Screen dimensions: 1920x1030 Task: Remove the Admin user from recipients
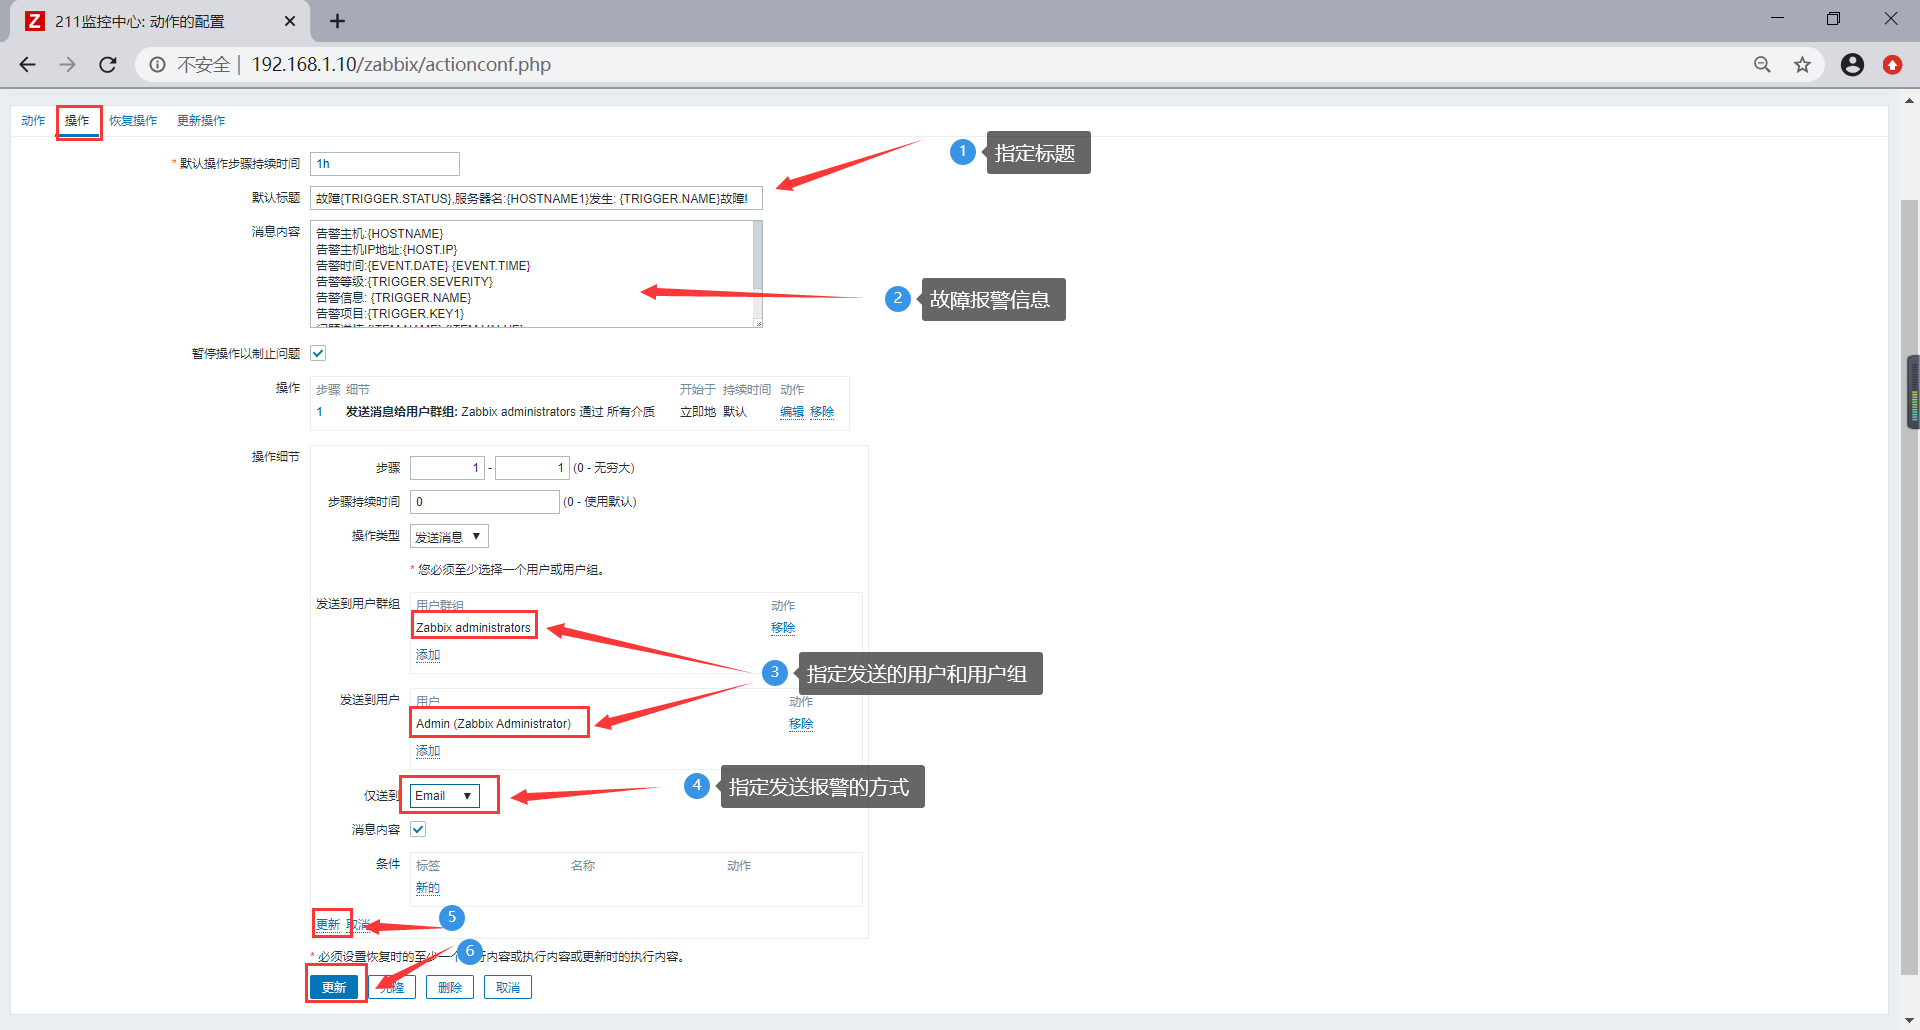801,724
